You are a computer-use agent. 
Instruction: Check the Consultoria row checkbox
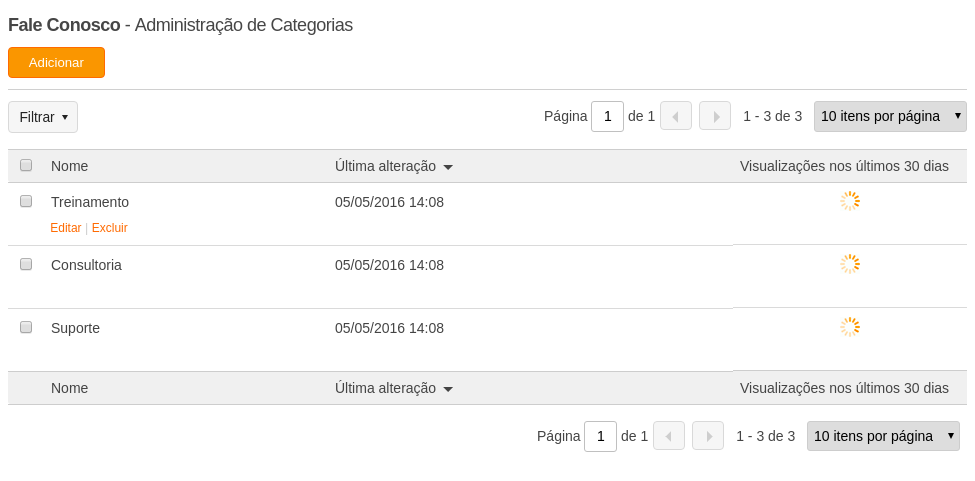(x=26, y=264)
